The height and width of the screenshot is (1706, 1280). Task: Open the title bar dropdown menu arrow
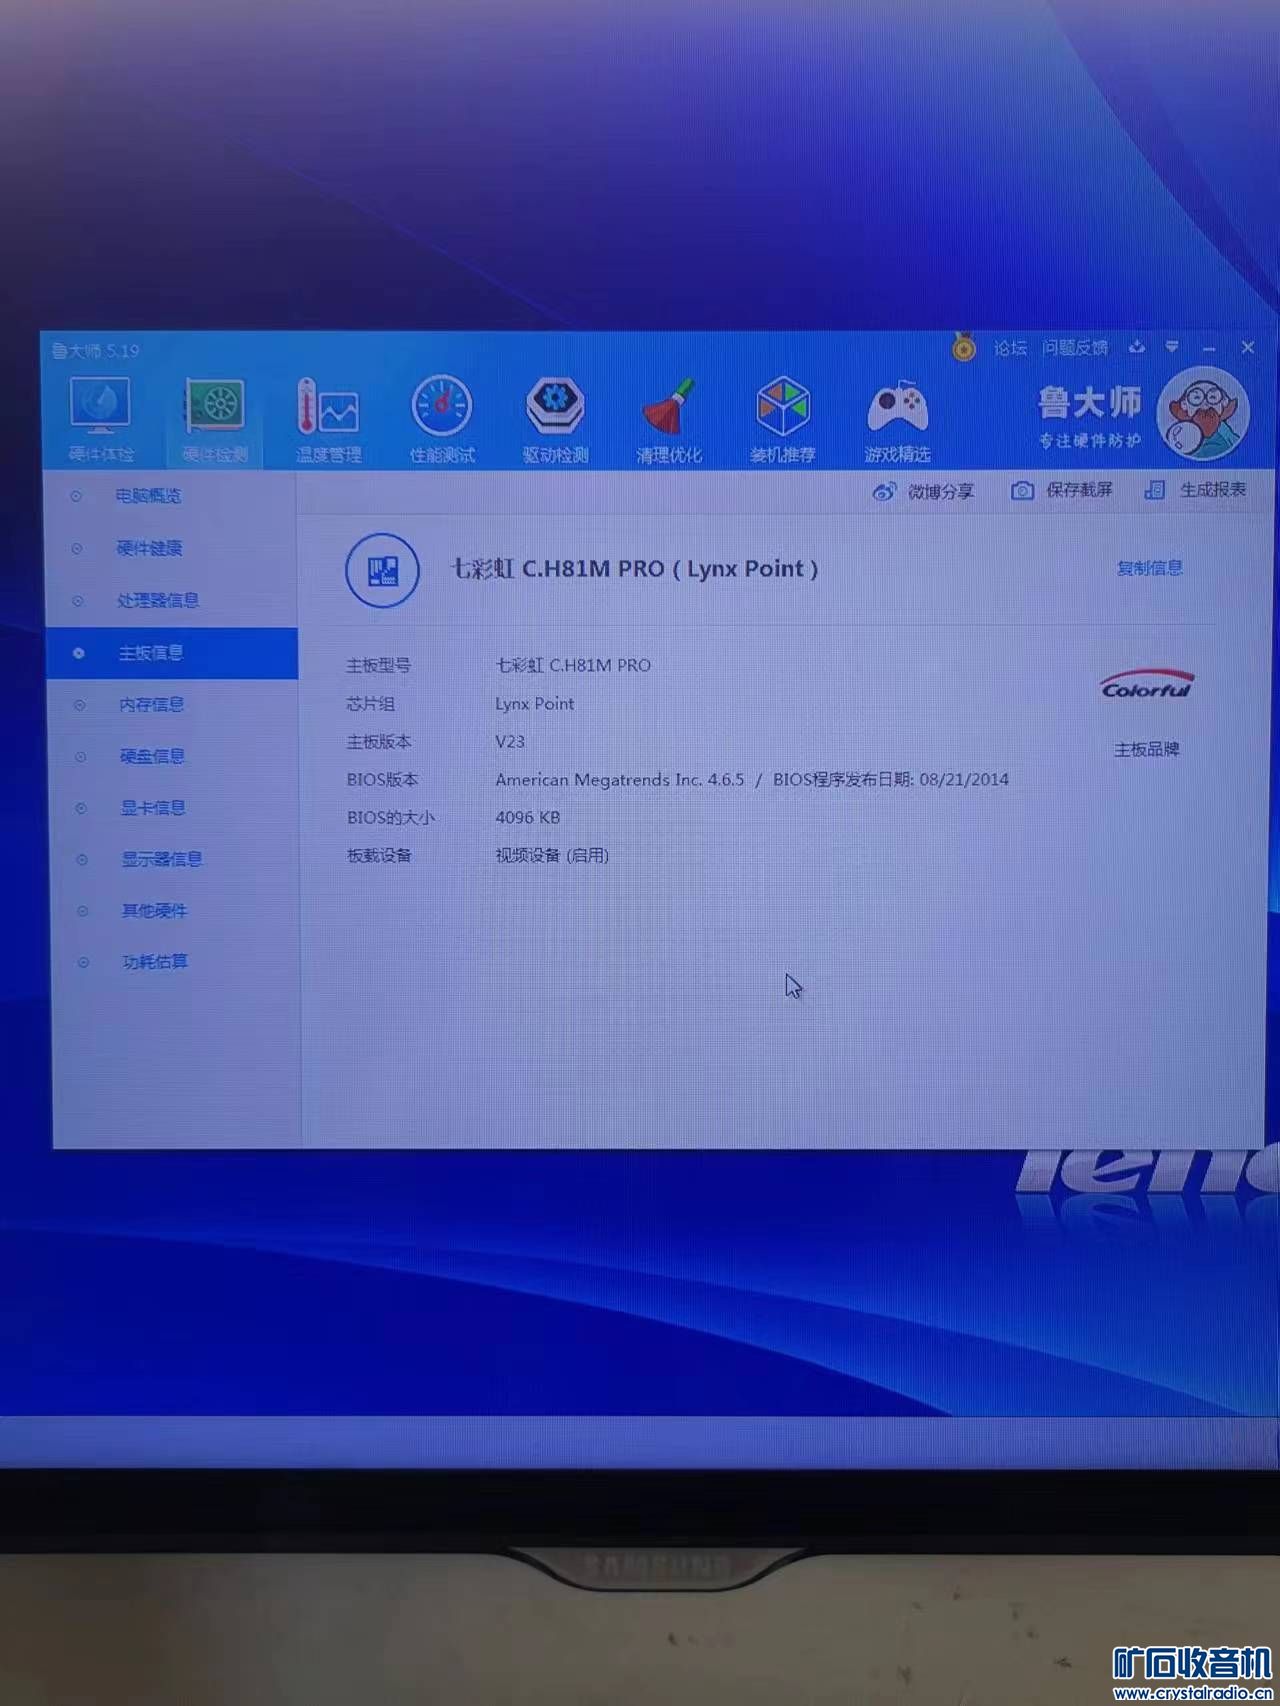(x=1172, y=347)
